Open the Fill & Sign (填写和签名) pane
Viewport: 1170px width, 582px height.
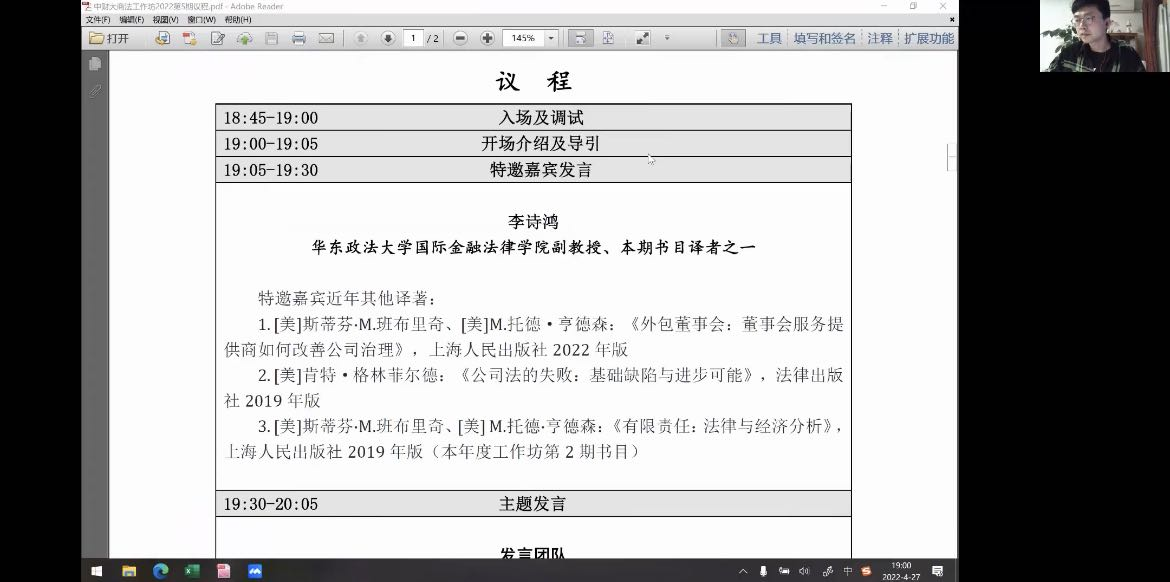824,38
